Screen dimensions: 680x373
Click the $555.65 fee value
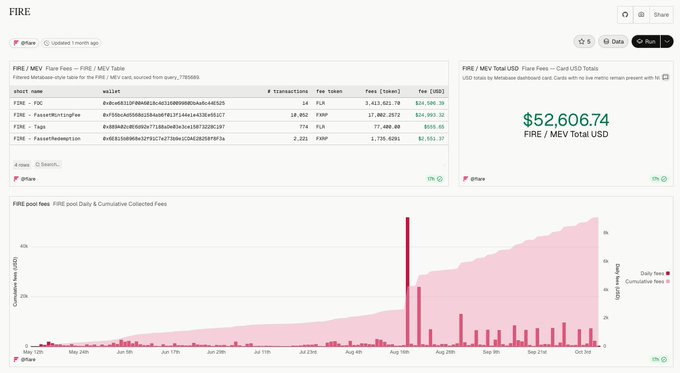point(434,127)
